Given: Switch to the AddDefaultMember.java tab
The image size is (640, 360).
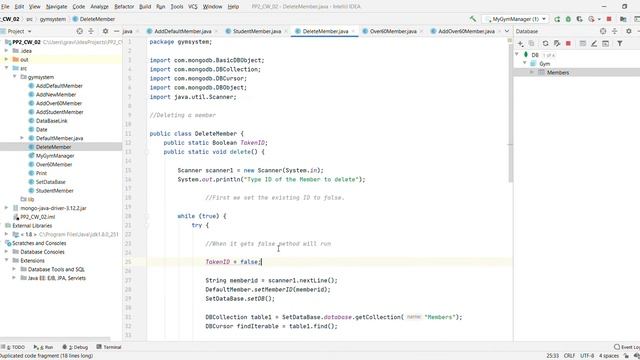Looking at the screenshot, I should [x=182, y=31].
